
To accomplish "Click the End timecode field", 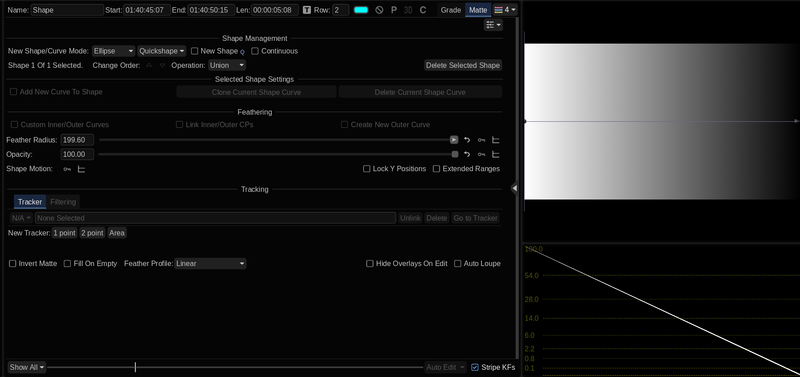I will tap(211, 10).
